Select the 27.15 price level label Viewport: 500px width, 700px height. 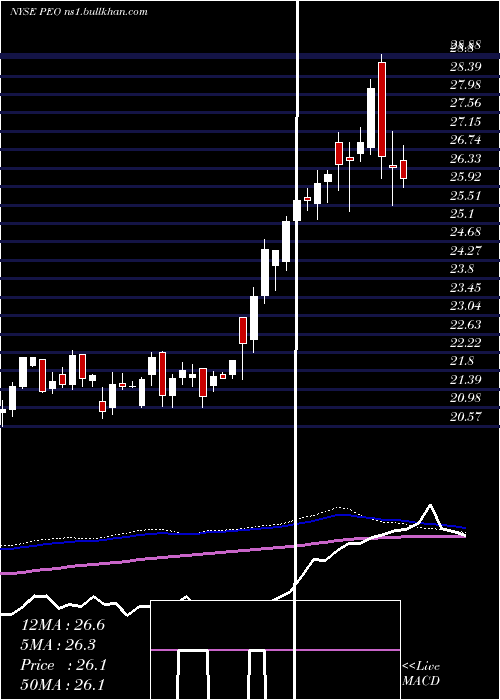(466, 121)
